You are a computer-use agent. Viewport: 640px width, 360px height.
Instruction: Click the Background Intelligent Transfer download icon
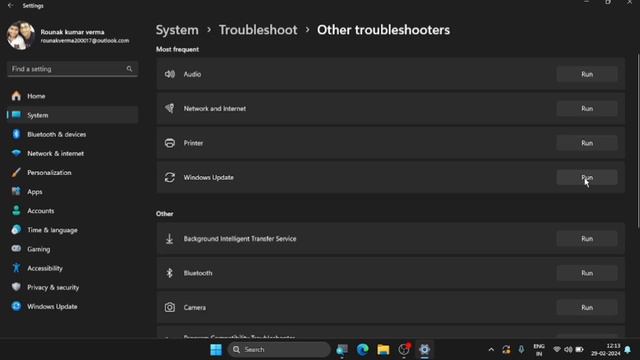[x=170, y=239]
